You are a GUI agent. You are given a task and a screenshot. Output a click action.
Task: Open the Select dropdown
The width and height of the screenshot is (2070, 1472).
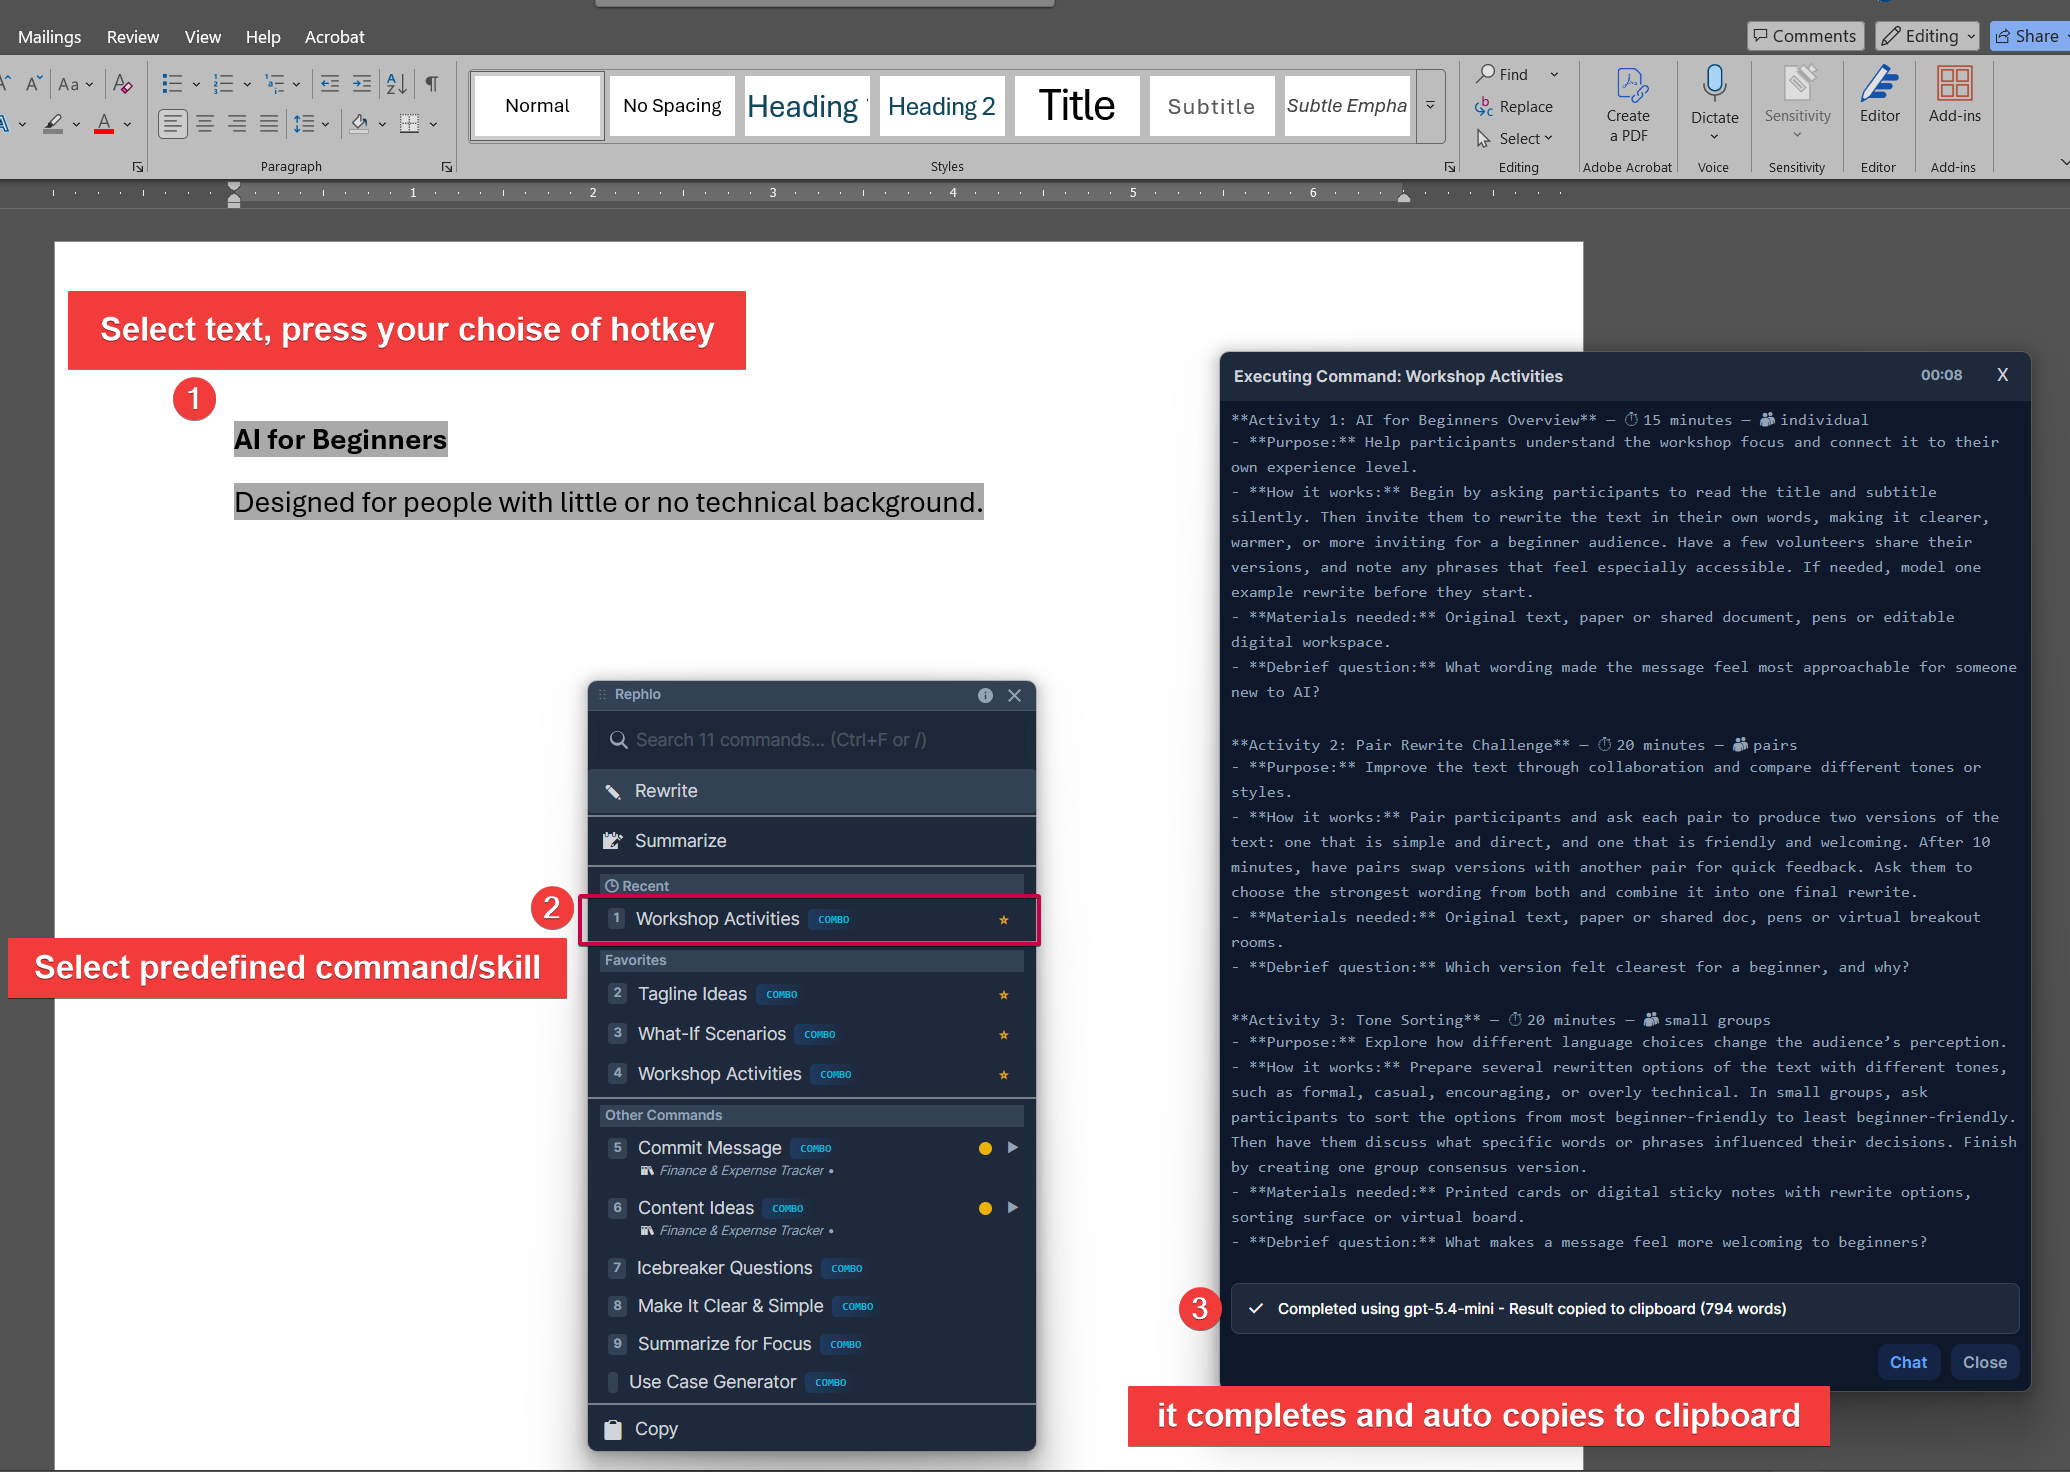[x=1515, y=138]
